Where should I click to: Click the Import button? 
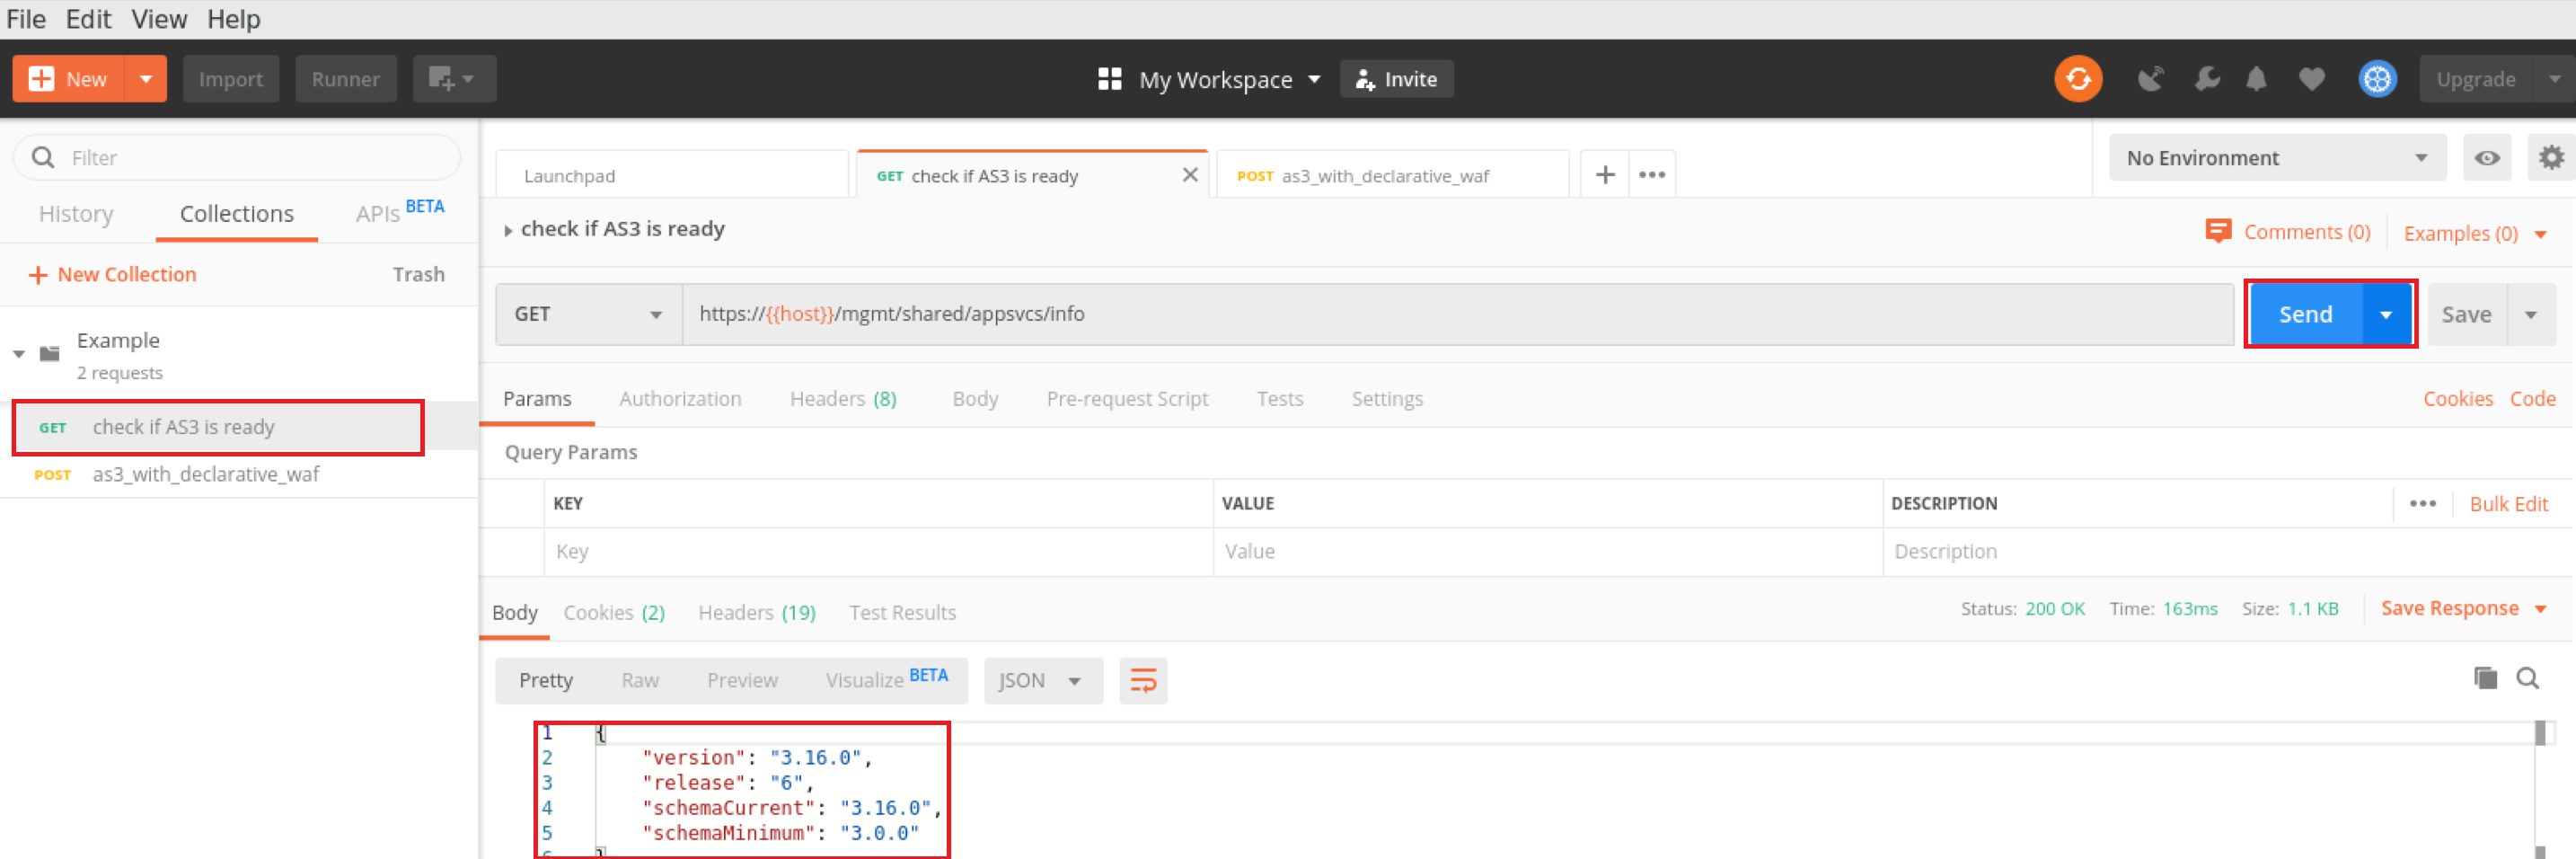click(231, 79)
